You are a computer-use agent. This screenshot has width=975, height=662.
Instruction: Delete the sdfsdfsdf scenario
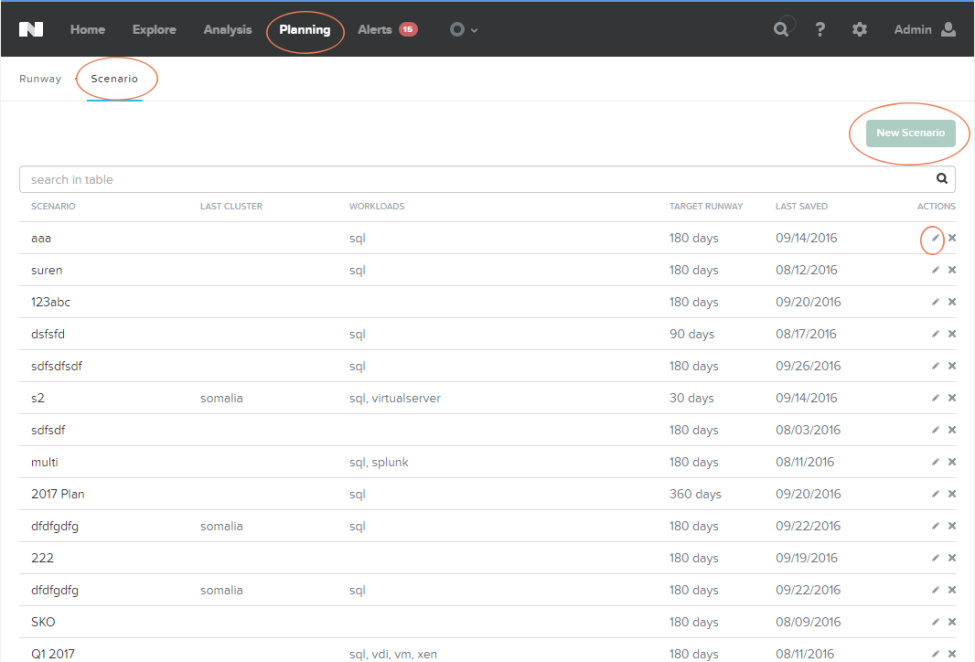[952, 366]
